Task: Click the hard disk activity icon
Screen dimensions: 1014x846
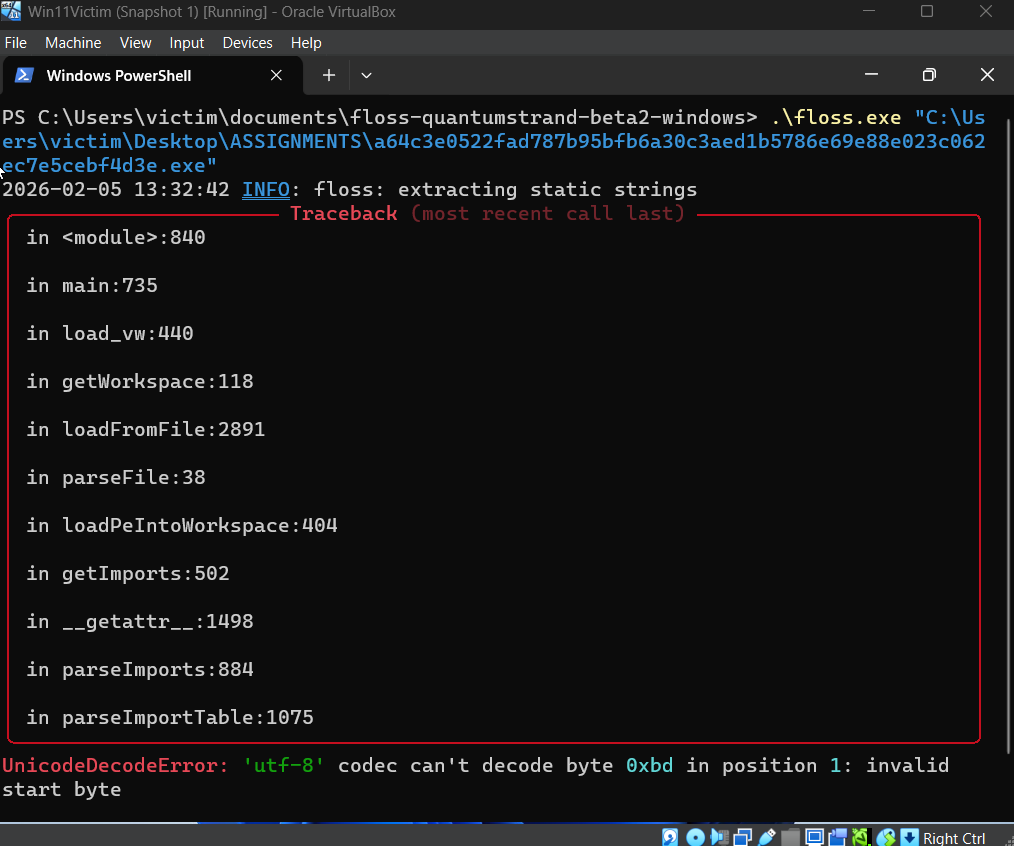Action: click(x=668, y=838)
